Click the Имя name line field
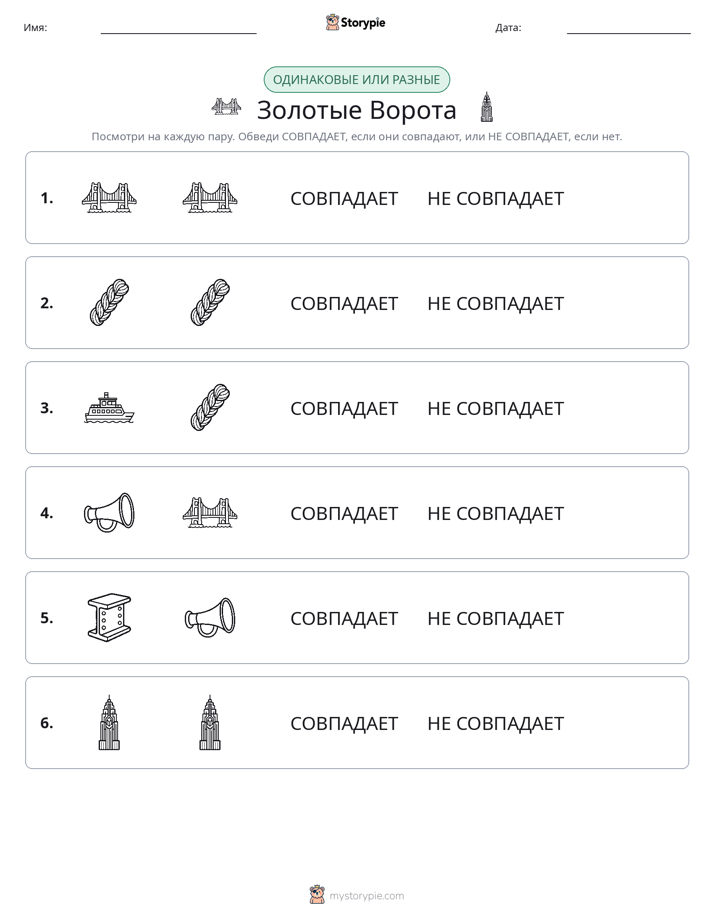 [178, 28]
